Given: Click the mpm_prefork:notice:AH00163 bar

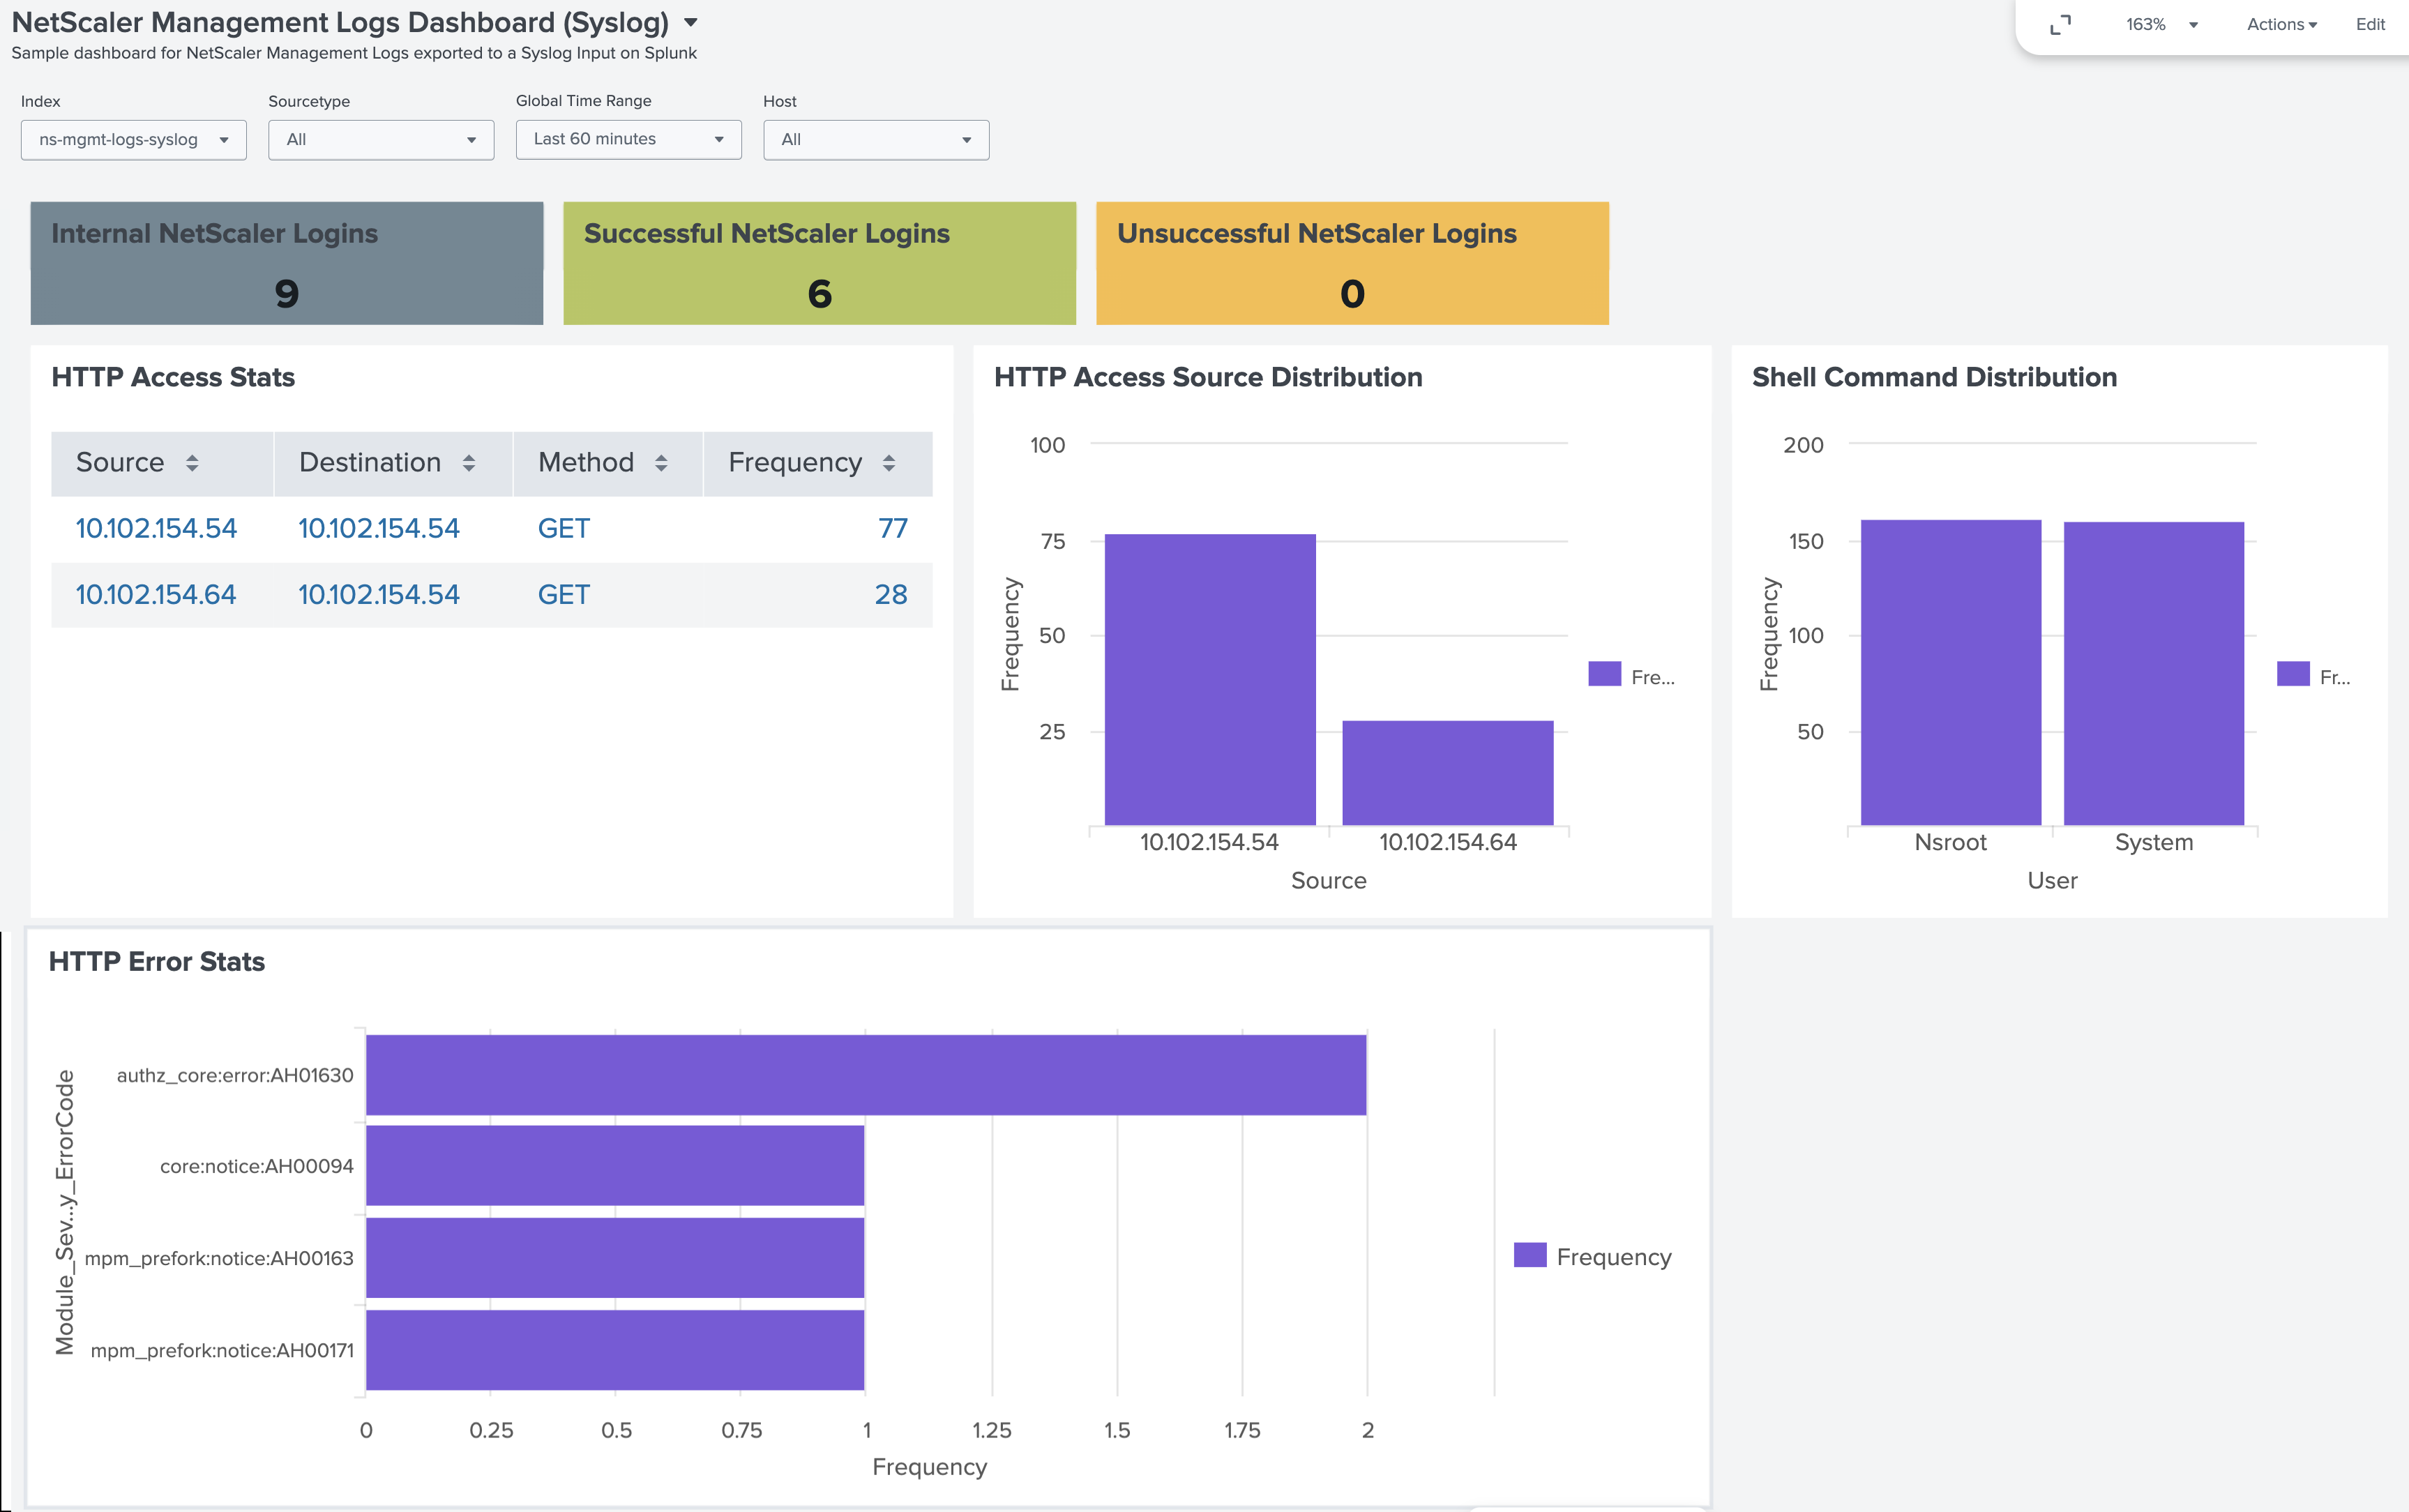Looking at the screenshot, I should (615, 1258).
